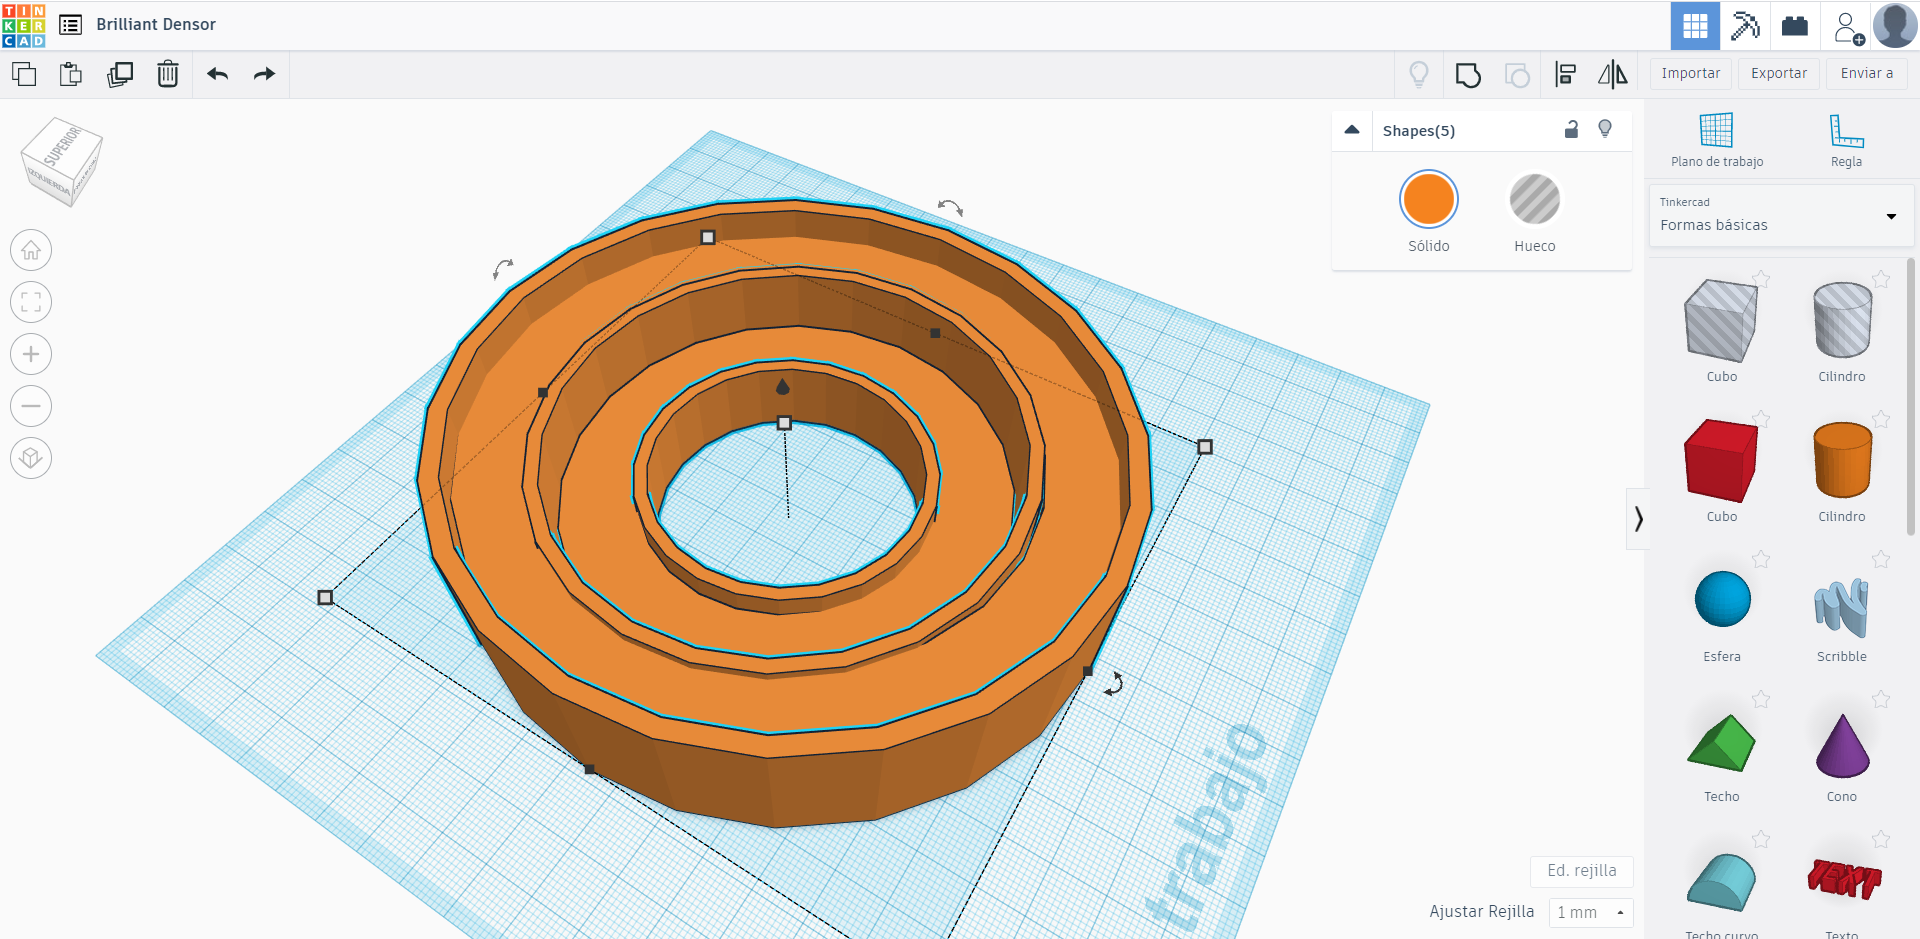Open the Align tool
Screen dimensions: 1920x939
click(x=1565, y=74)
